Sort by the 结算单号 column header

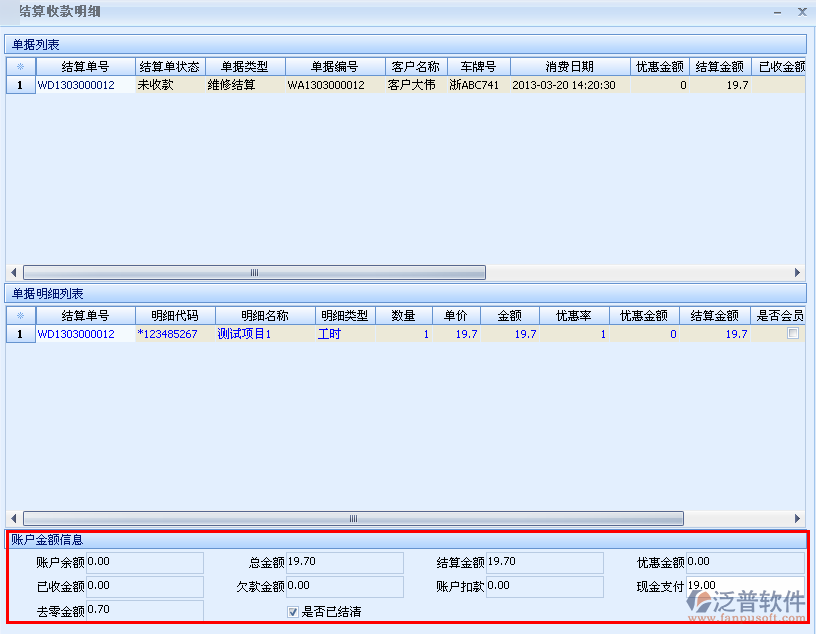[85, 66]
